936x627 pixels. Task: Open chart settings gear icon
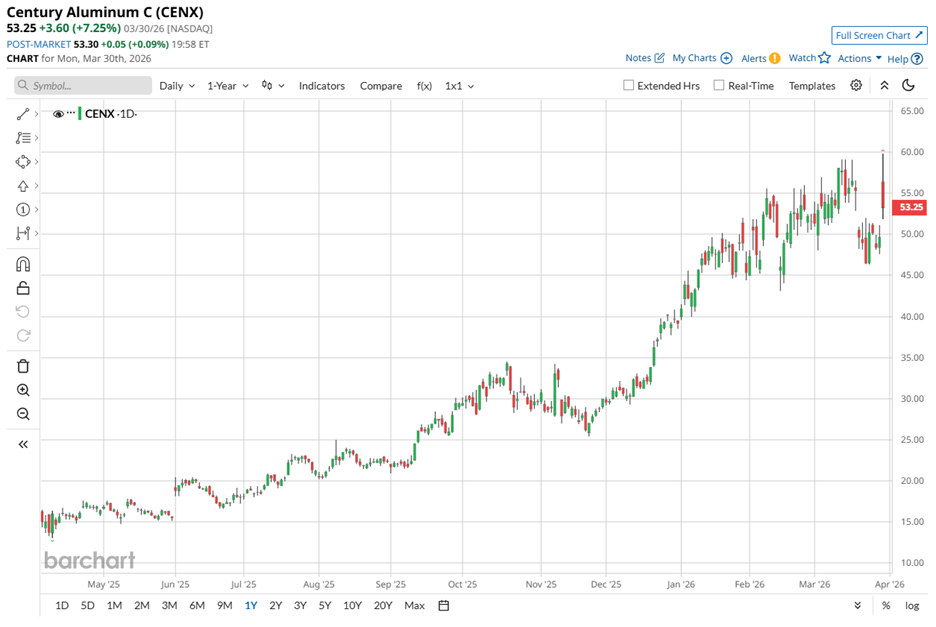(856, 86)
